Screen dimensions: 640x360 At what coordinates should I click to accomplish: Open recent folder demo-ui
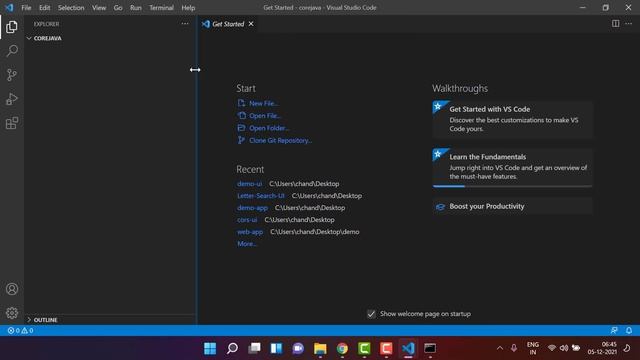pos(249,184)
